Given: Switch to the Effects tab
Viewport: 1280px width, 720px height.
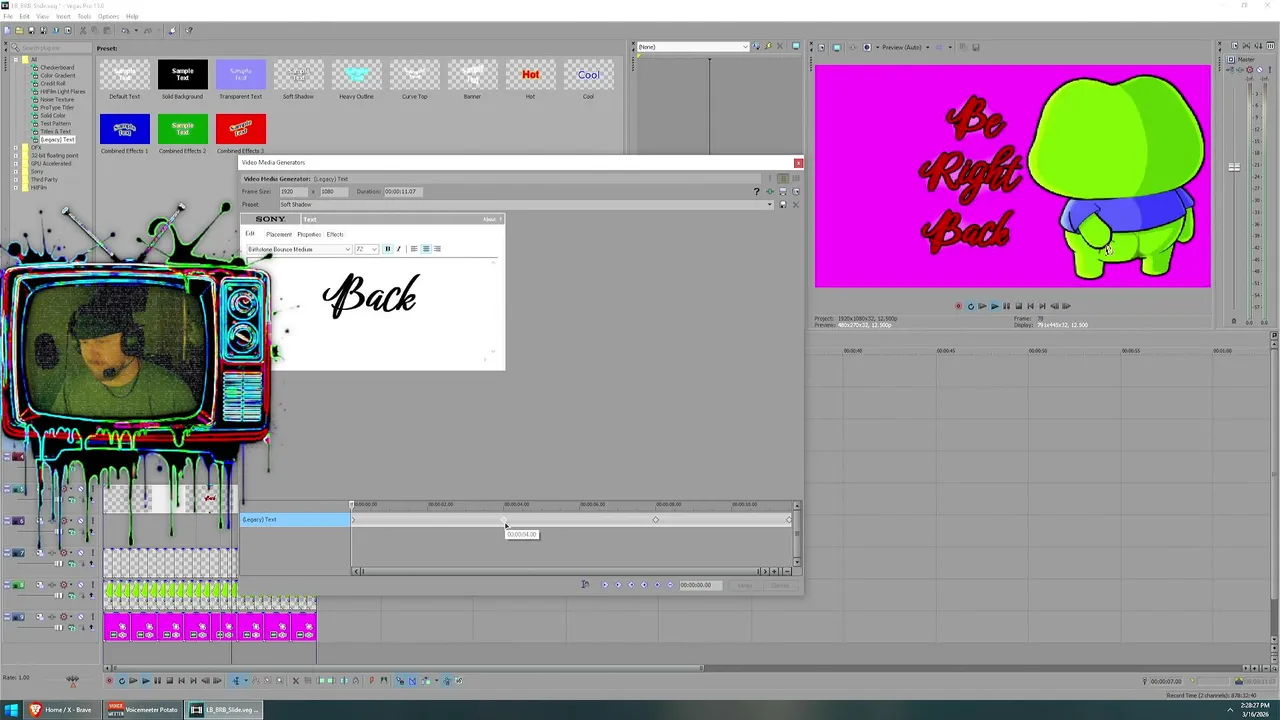Looking at the screenshot, I should click(x=335, y=234).
